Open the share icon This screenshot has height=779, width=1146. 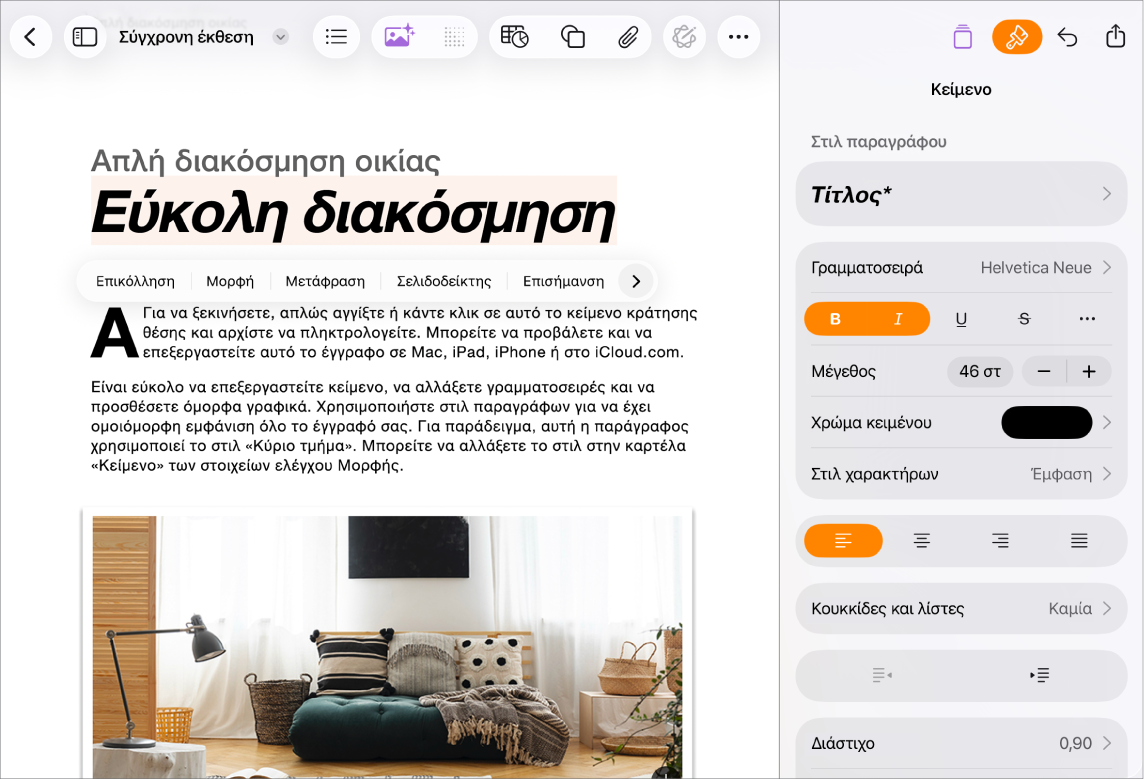coord(1115,36)
